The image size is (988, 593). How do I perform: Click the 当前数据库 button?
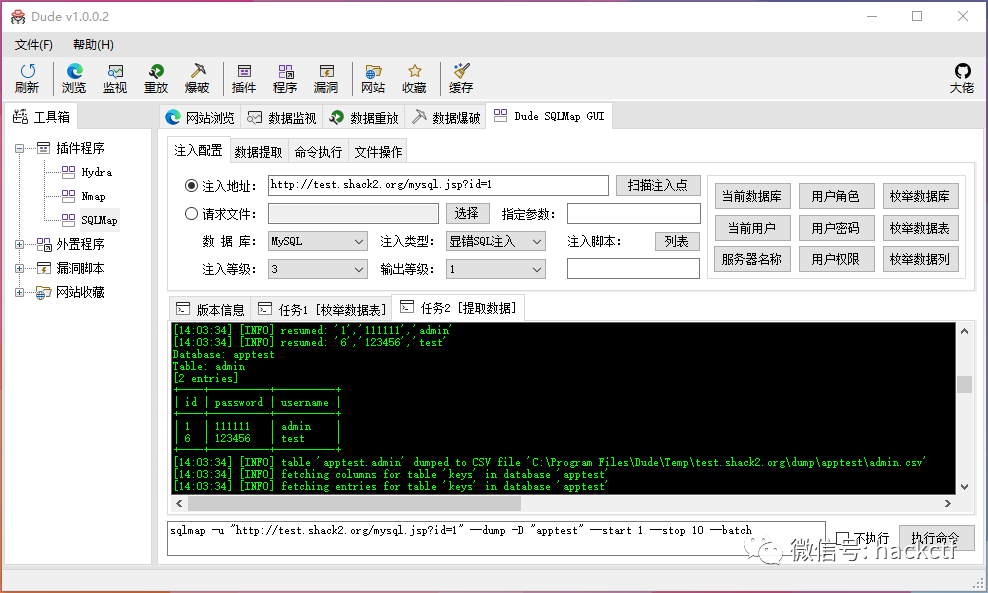tap(752, 197)
